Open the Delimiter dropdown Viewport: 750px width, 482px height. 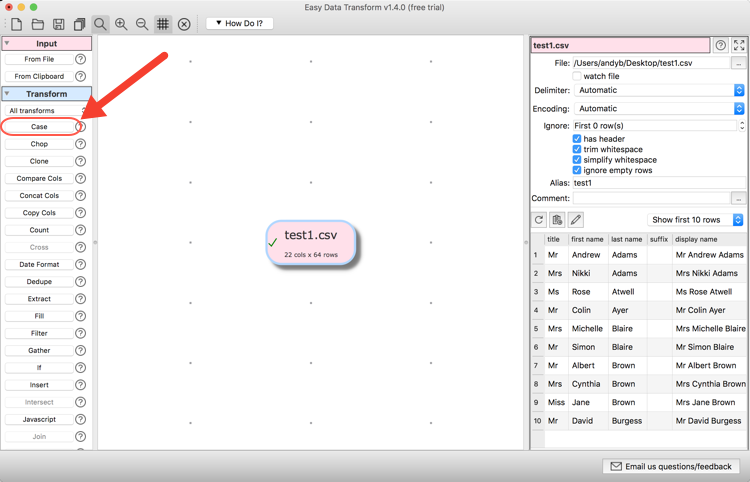click(x=660, y=90)
